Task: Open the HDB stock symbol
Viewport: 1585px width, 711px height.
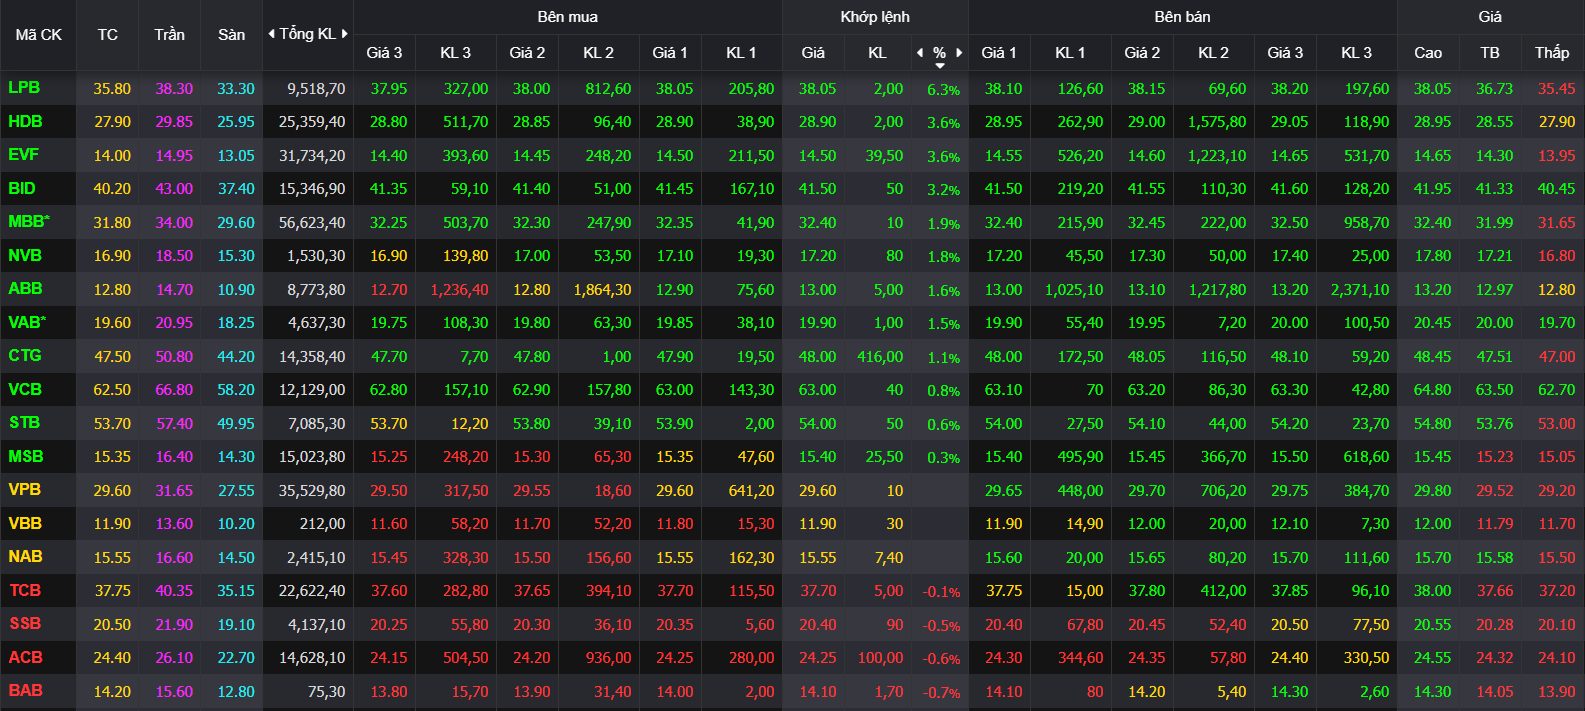Action: [25, 121]
